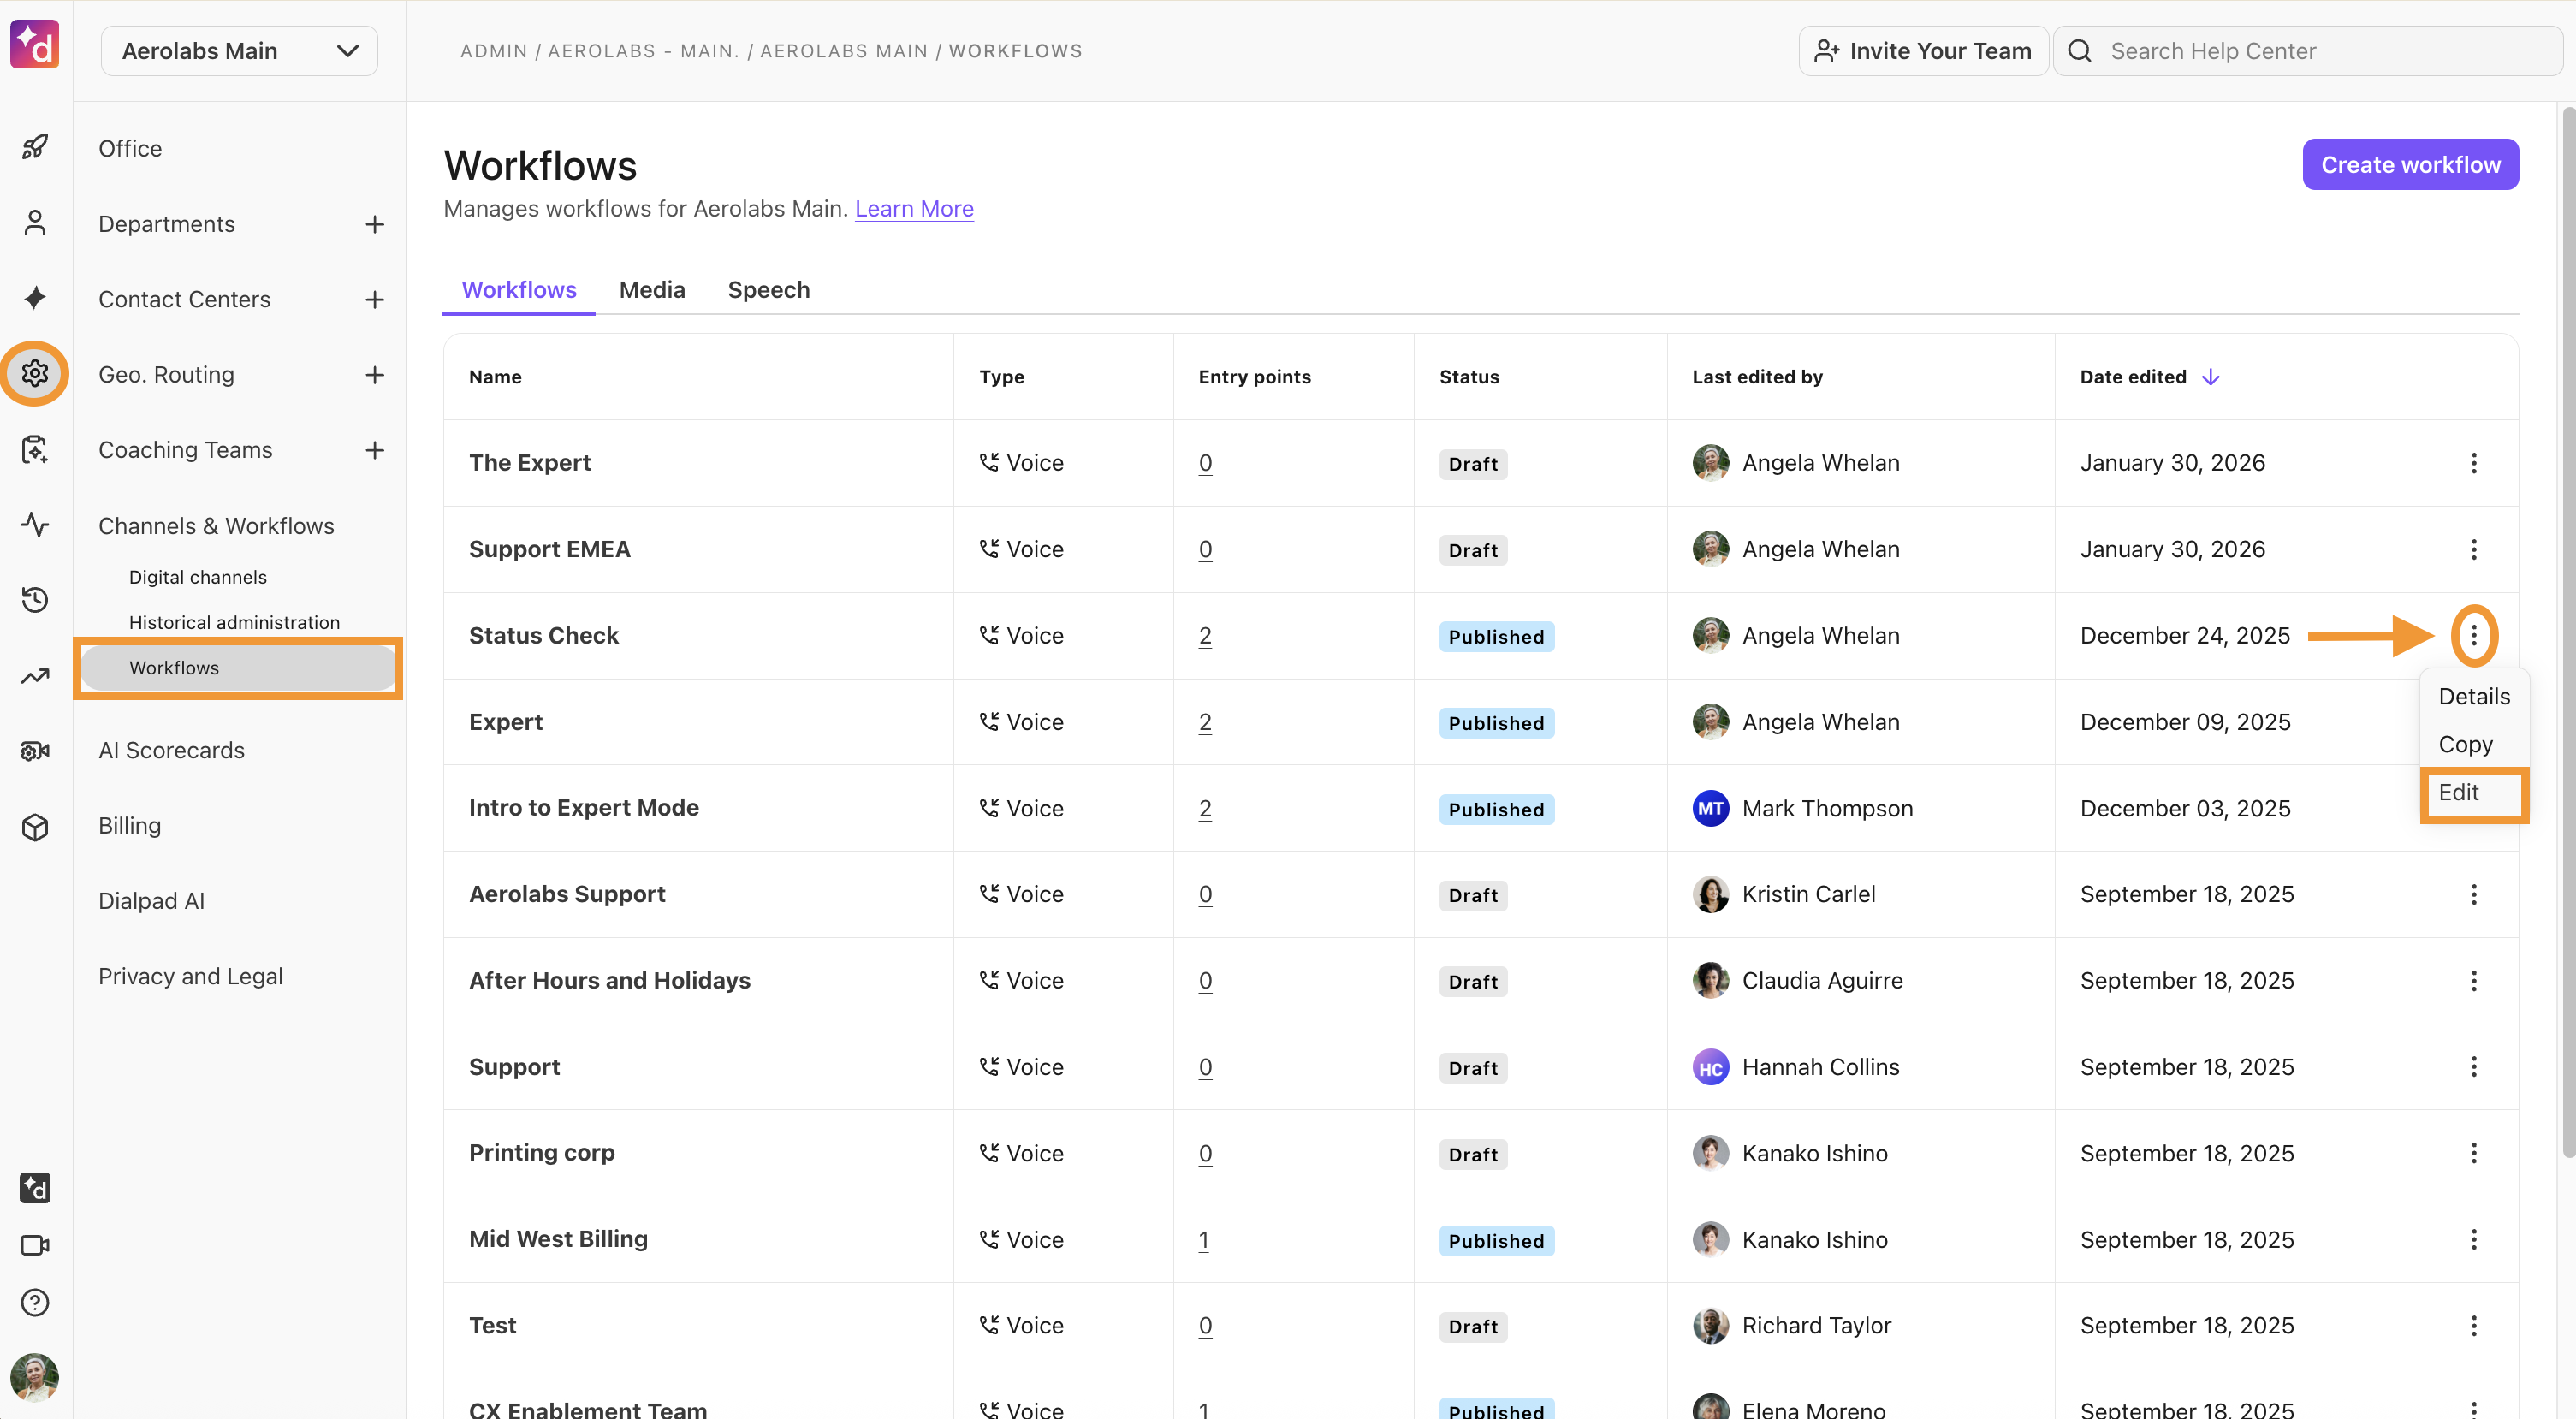Click Invite Your Team button
Image resolution: width=2576 pixels, height=1419 pixels.
pyautogui.click(x=1922, y=51)
